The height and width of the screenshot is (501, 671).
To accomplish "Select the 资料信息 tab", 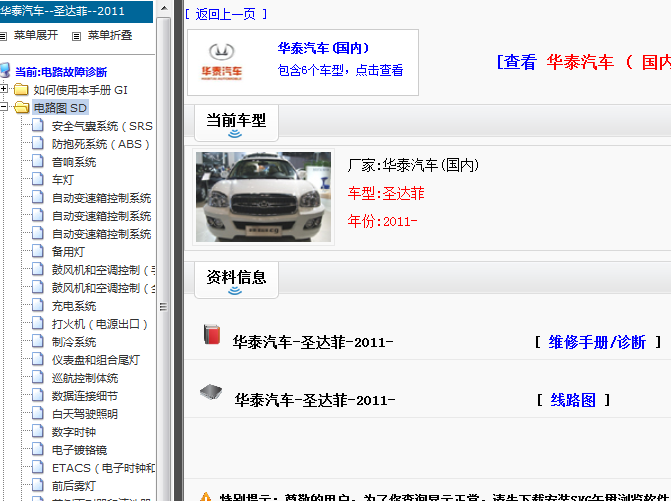I will (236, 280).
